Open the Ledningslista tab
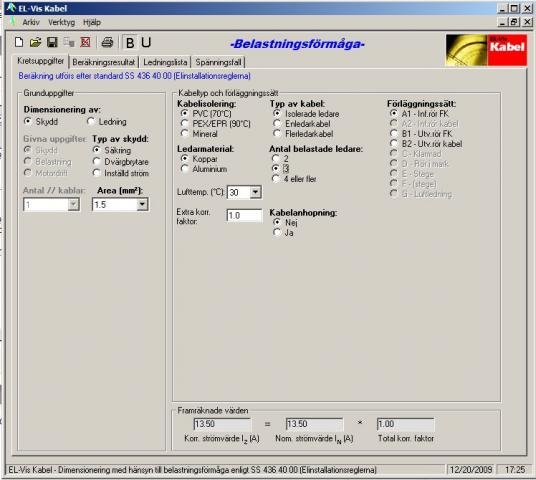This screenshot has width=536, height=480. (x=165, y=62)
